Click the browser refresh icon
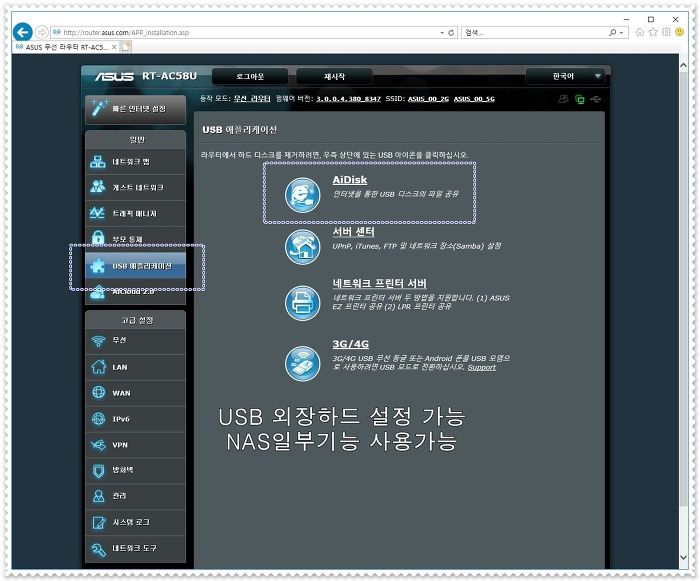The image size is (700, 581). pyautogui.click(x=451, y=33)
